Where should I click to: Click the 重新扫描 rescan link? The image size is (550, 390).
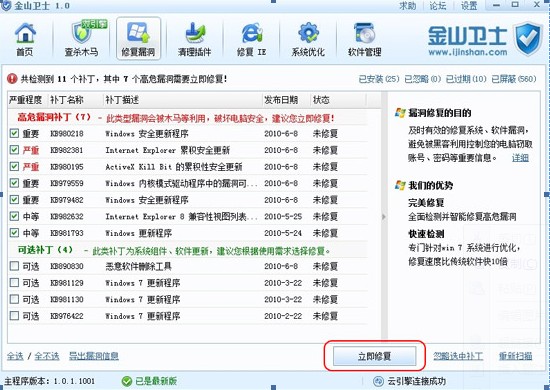coord(515,356)
